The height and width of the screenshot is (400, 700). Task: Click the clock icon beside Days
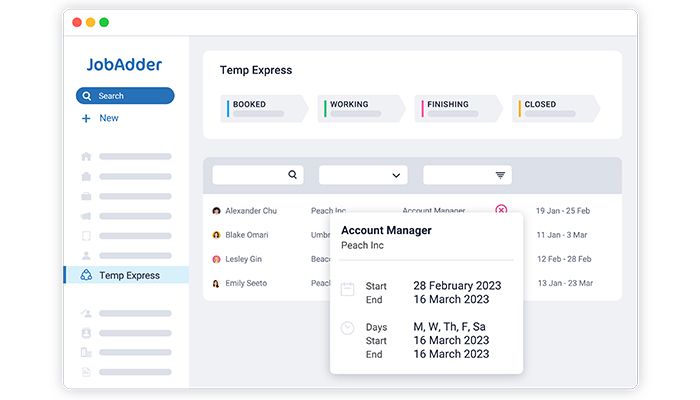(x=348, y=328)
